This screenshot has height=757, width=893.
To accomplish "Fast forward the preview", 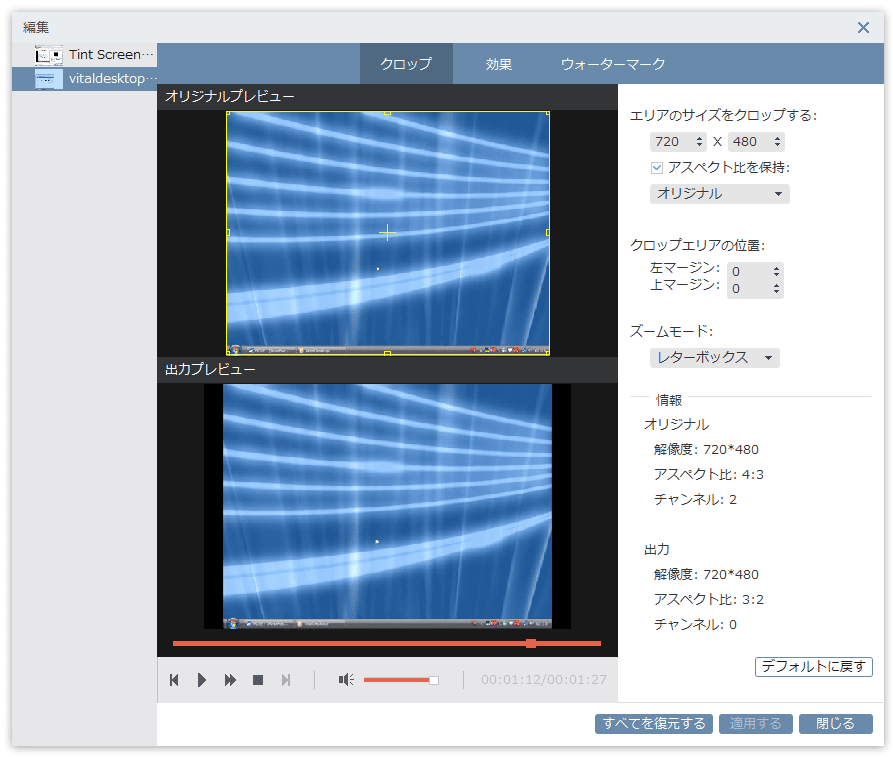I will click(x=230, y=680).
